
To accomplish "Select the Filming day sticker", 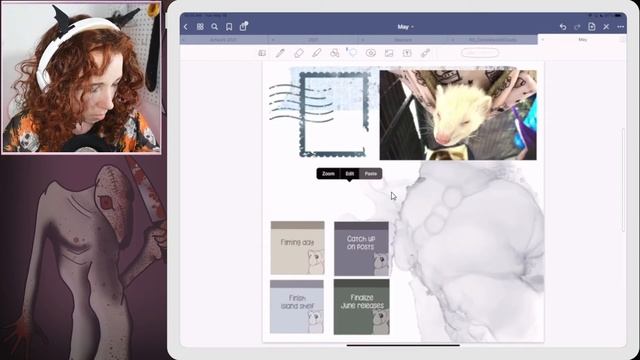I will pos(298,248).
